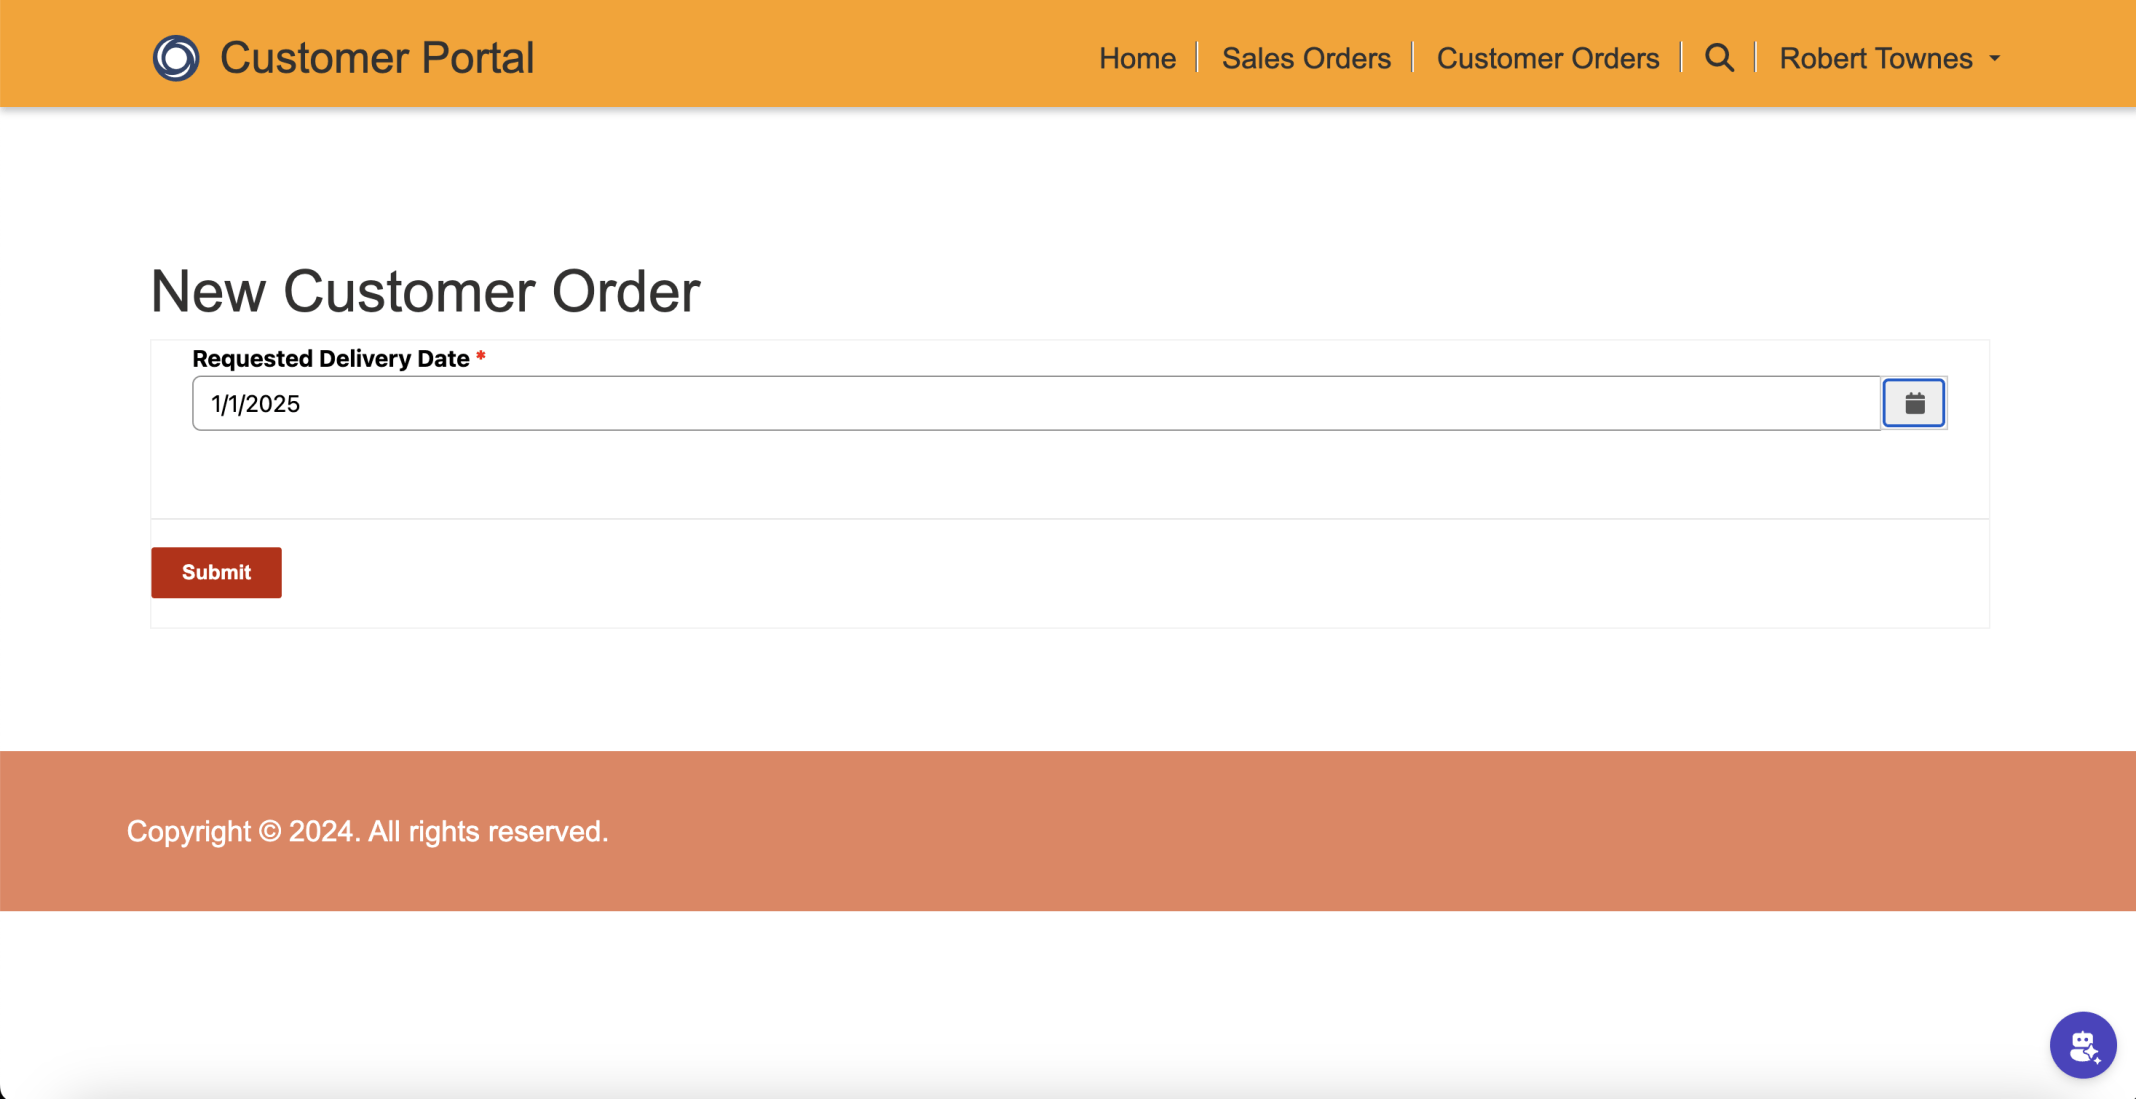Screen dimensions: 2136x1099
Task: Focus the Requested Delivery Date input field
Action: [x=1035, y=404]
